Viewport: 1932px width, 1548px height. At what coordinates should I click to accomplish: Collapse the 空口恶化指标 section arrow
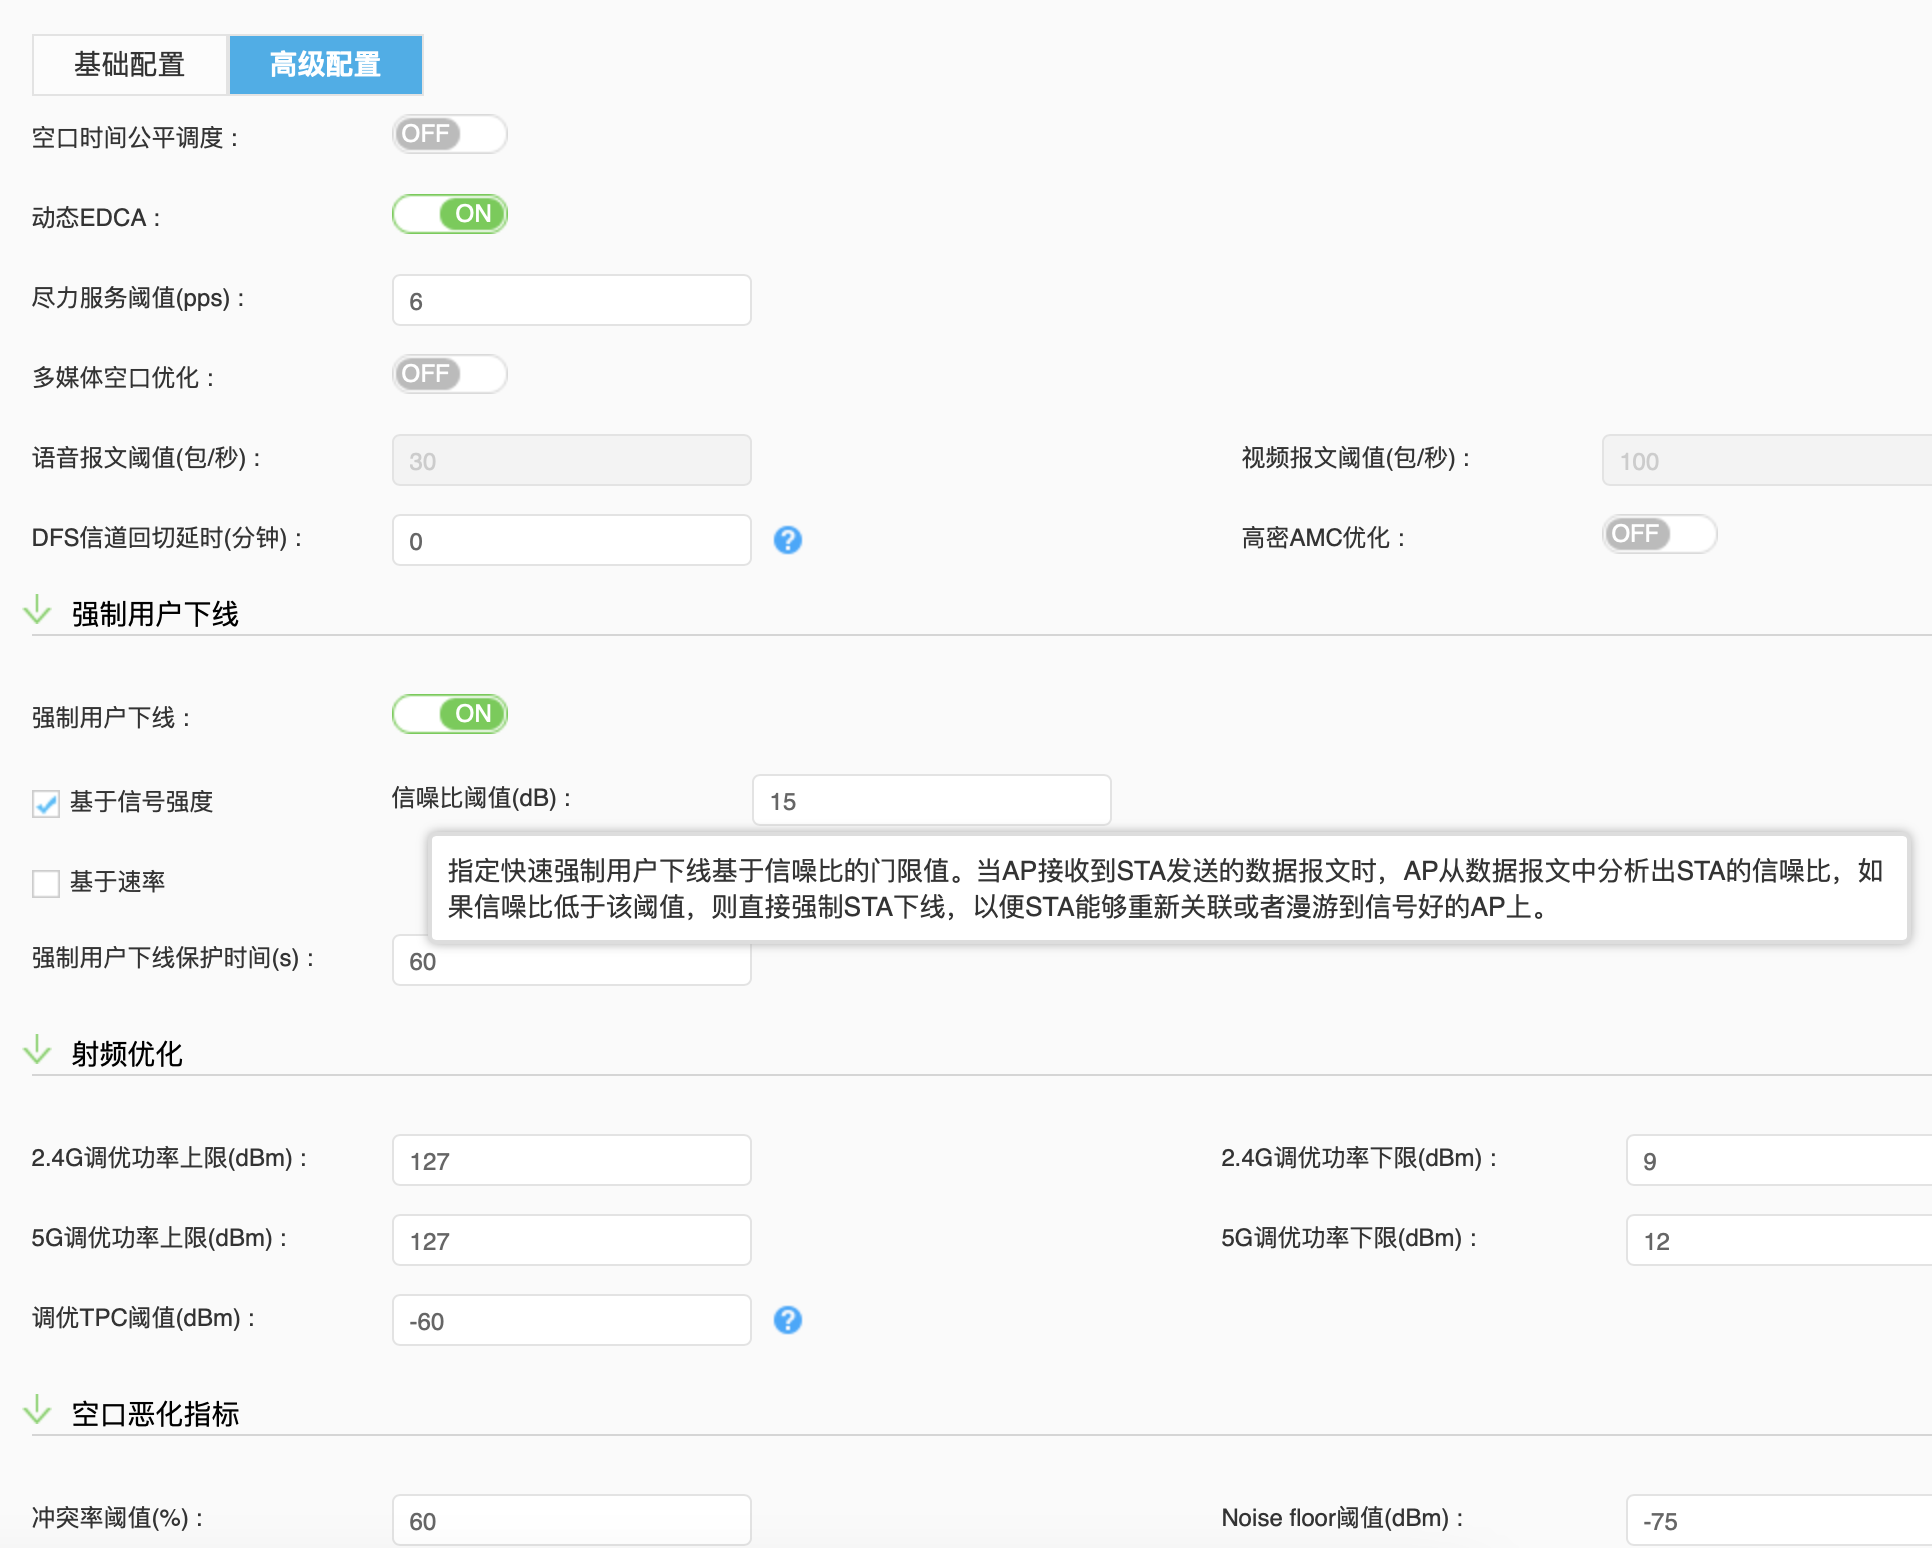pos(37,1409)
